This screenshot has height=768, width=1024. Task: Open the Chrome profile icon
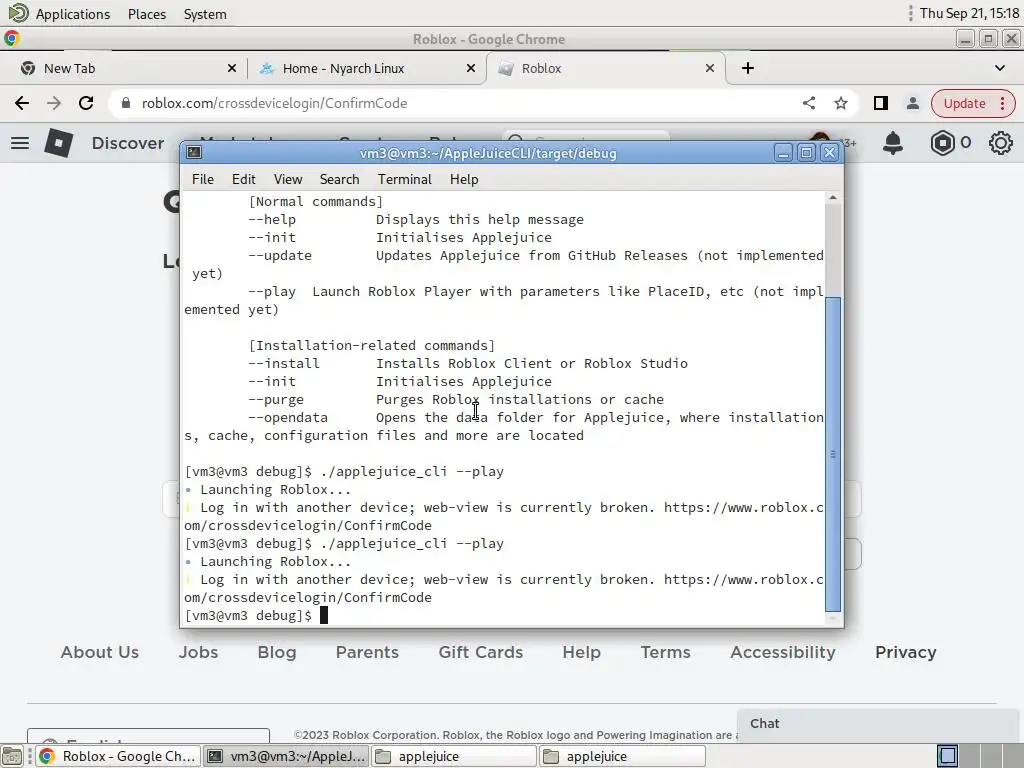point(913,103)
